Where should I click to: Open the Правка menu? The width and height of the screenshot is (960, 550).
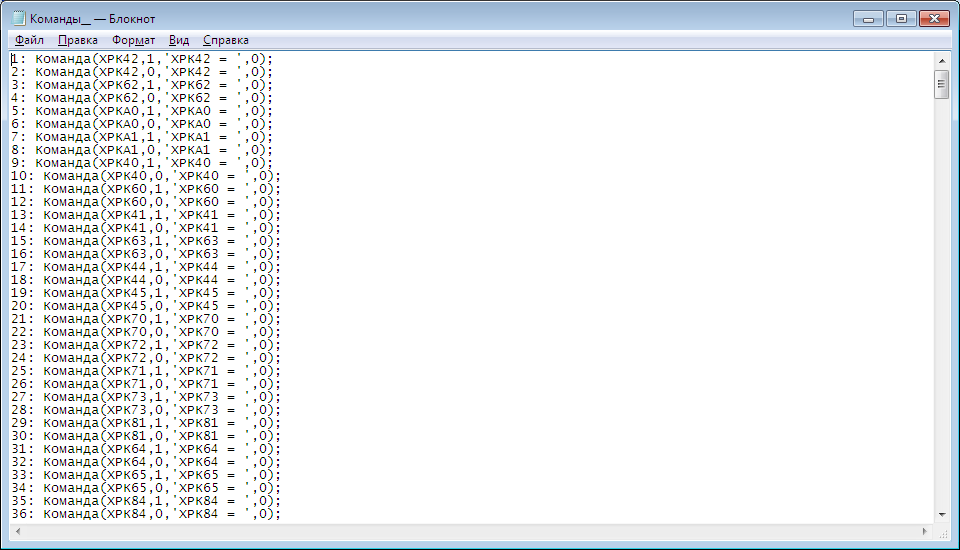78,40
